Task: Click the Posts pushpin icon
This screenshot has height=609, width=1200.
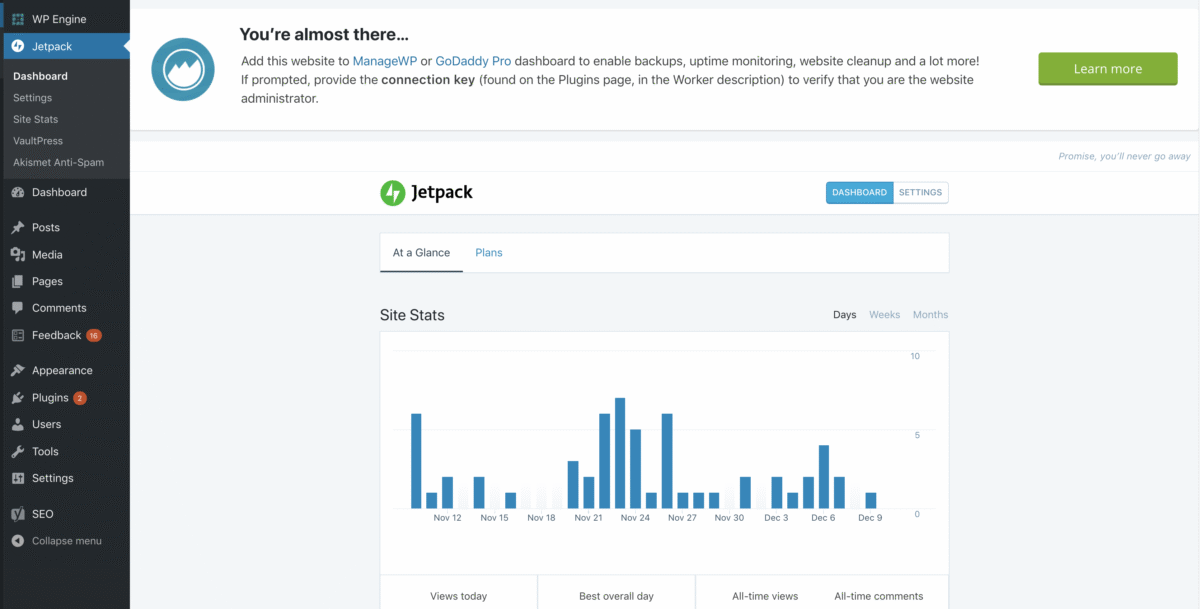Action: click(18, 228)
